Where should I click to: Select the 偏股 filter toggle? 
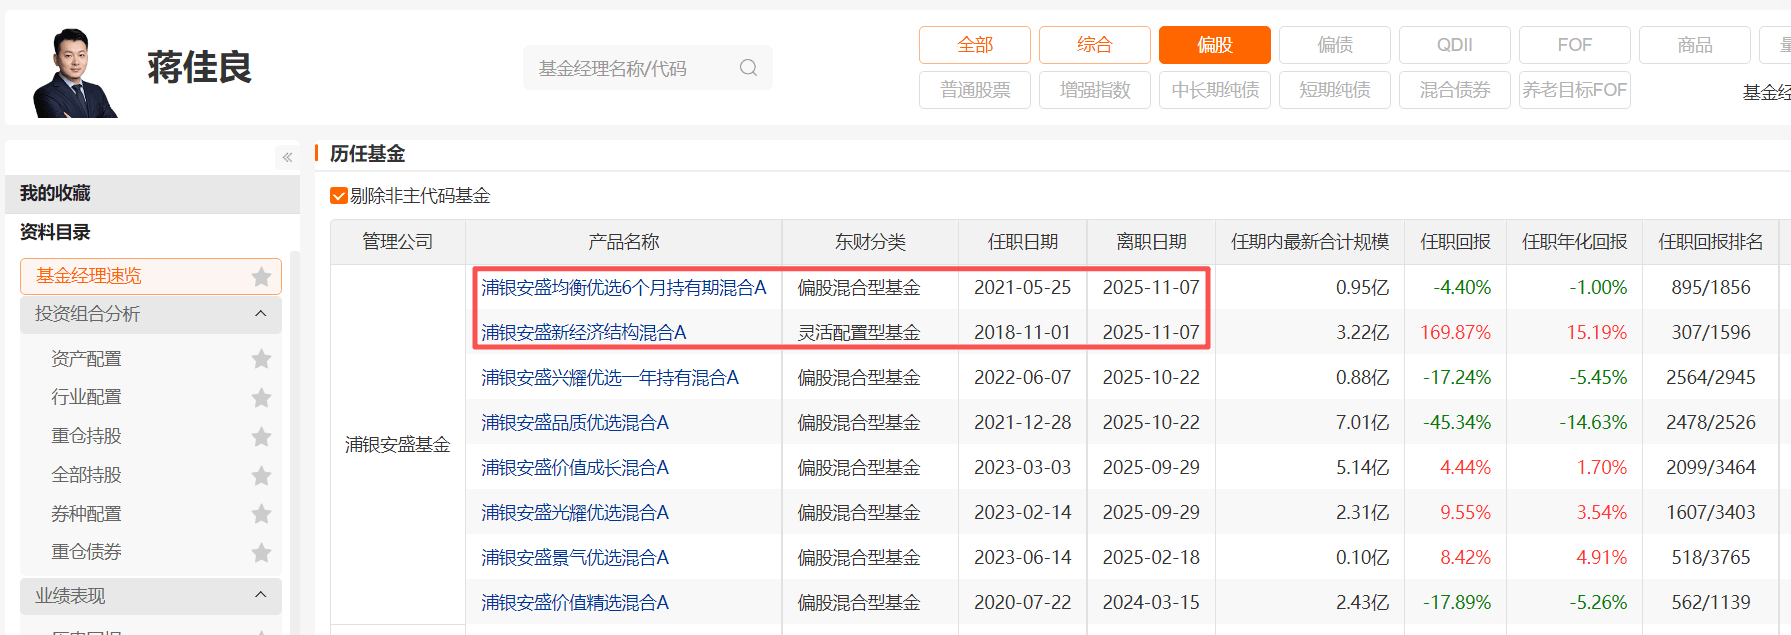1214,45
